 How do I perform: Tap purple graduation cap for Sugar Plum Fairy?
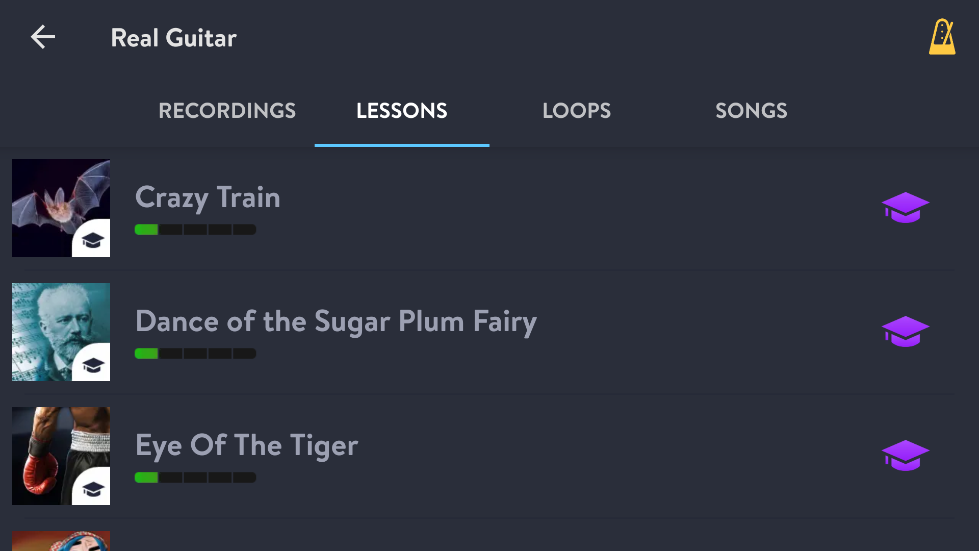click(905, 332)
